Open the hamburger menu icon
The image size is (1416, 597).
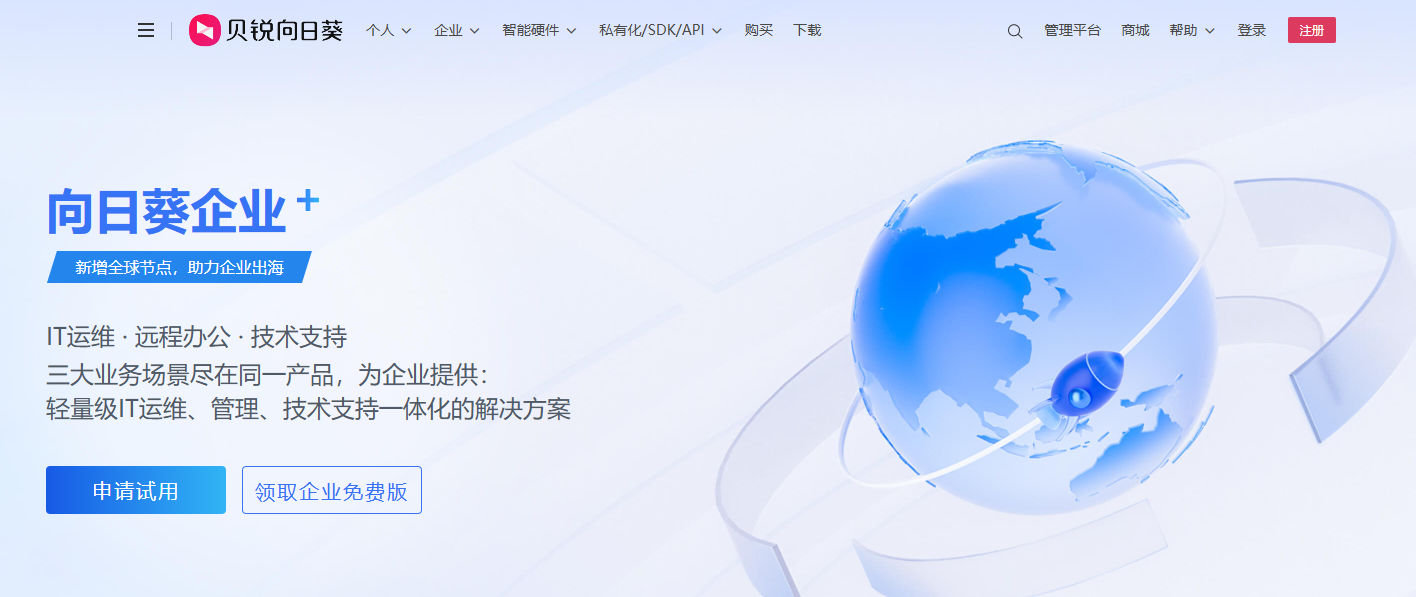(x=146, y=31)
